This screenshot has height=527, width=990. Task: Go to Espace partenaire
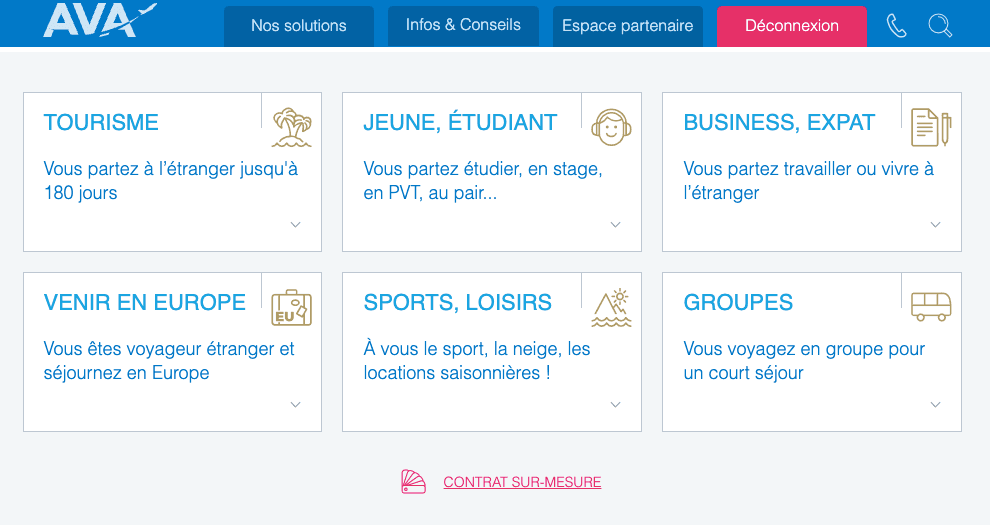[x=628, y=26]
